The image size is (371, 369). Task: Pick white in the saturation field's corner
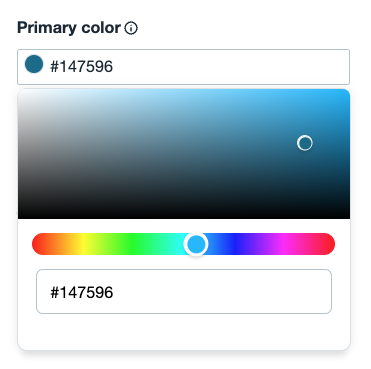tap(20, 91)
